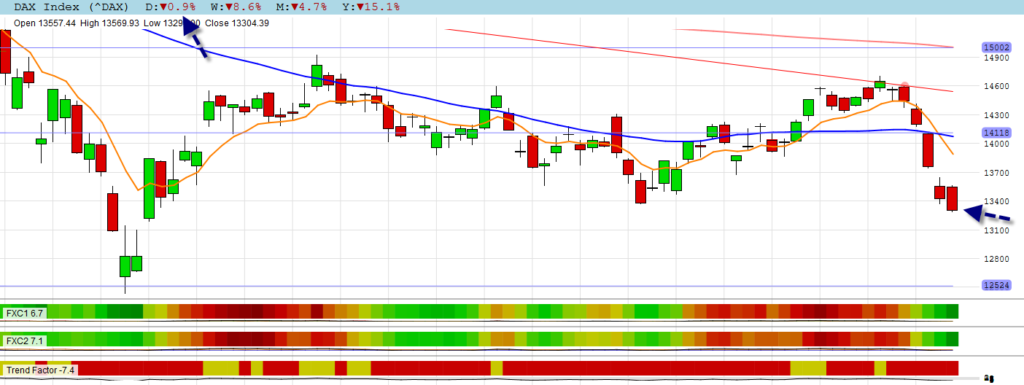The image size is (1024, 385).
Task: Click the 12800 price axis label
Action: coord(997,259)
